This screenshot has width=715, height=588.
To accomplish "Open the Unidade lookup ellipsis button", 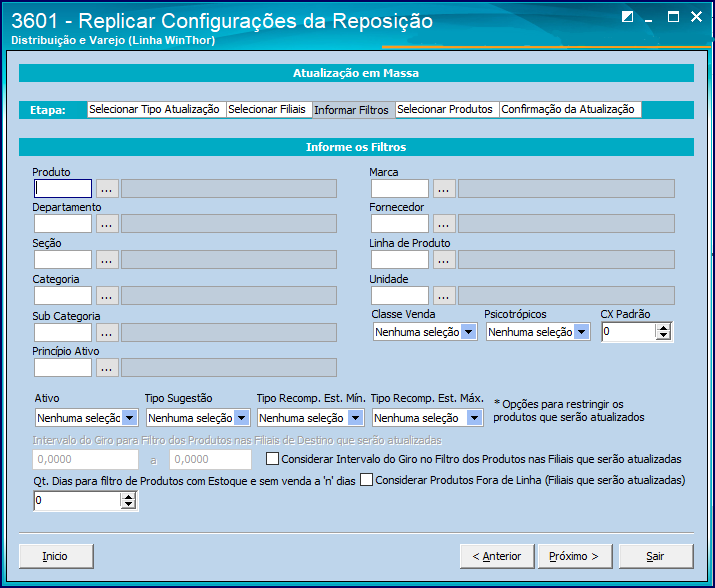I will [444, 296].
